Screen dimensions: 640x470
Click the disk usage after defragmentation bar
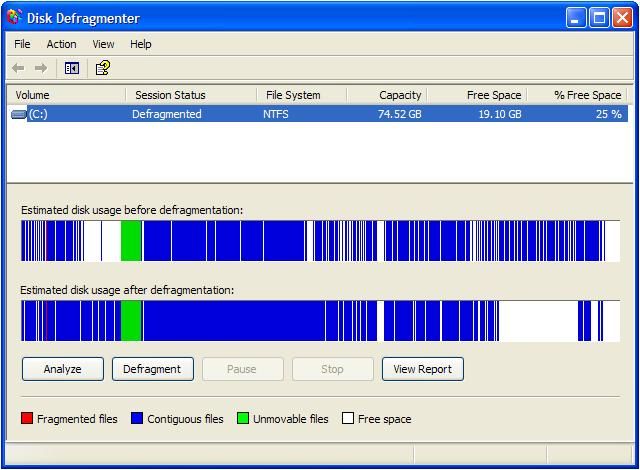pyautogui.click(x=320, y=321)
